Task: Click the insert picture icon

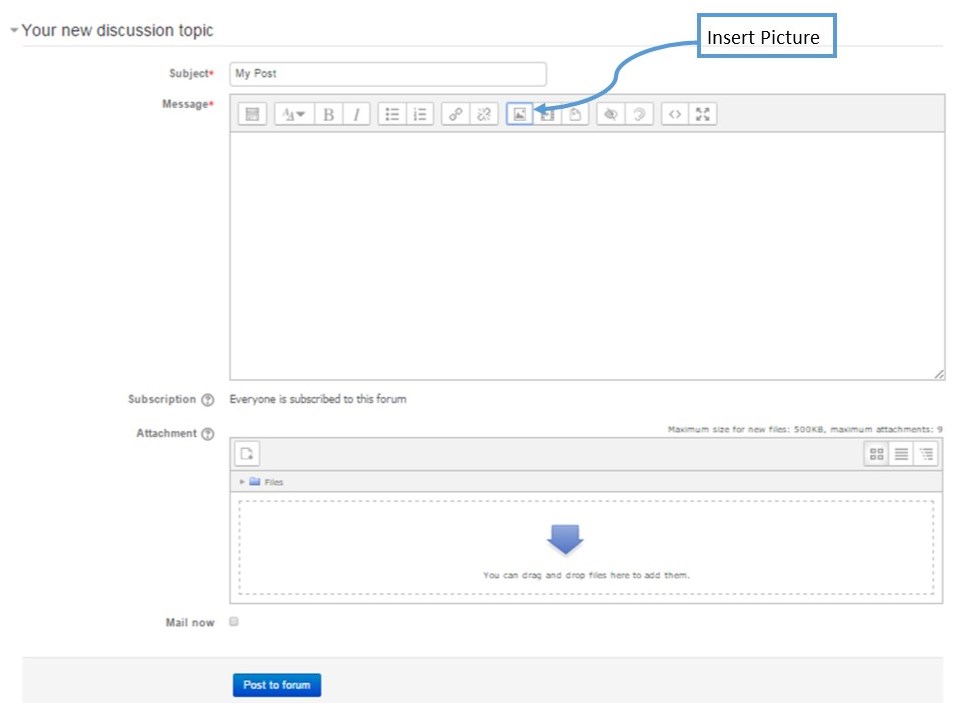Action: point(519,114)
